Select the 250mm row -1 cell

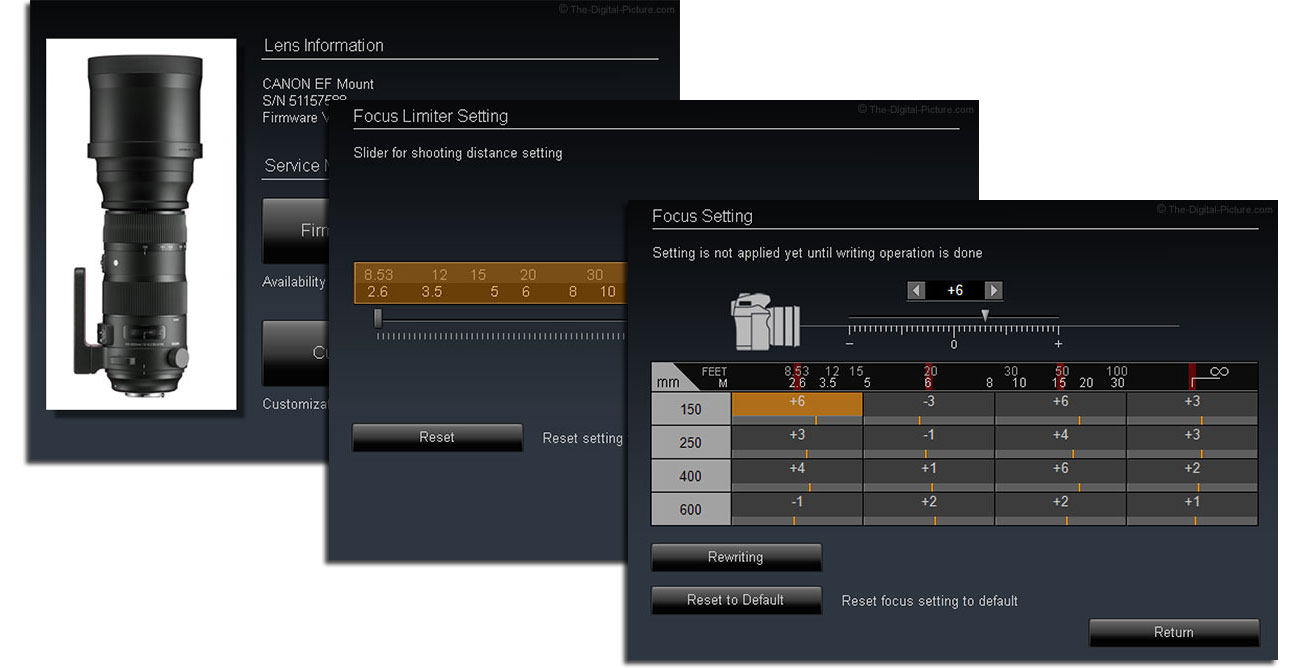[928, 442]
